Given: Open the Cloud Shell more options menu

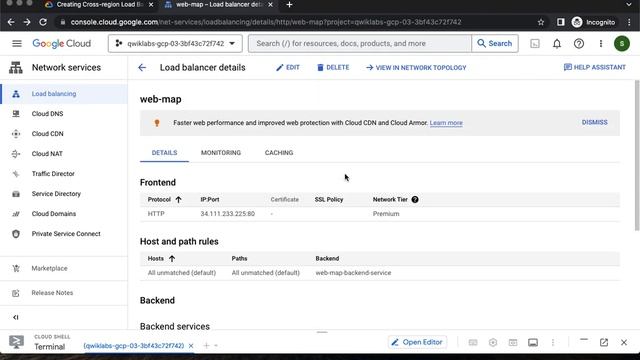Looking at the screenshot, I should (x=553, y=342).
